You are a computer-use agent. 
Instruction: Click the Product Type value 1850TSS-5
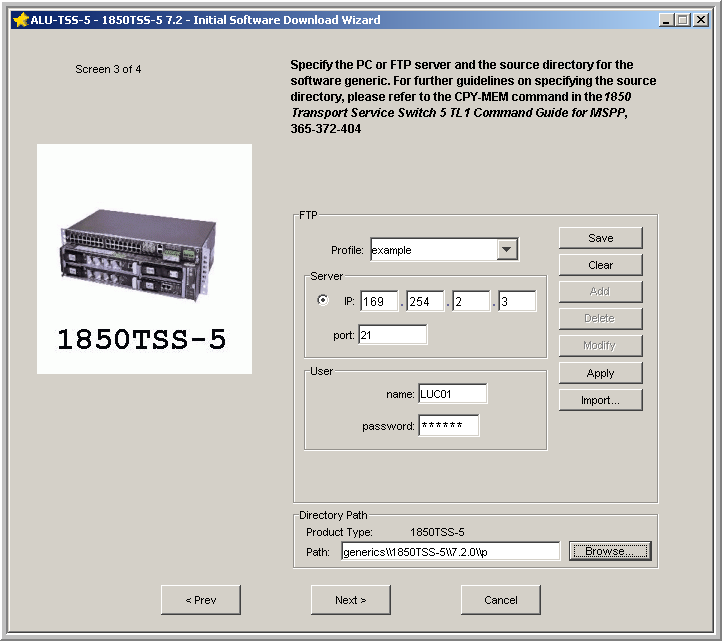tap(437, 532)
